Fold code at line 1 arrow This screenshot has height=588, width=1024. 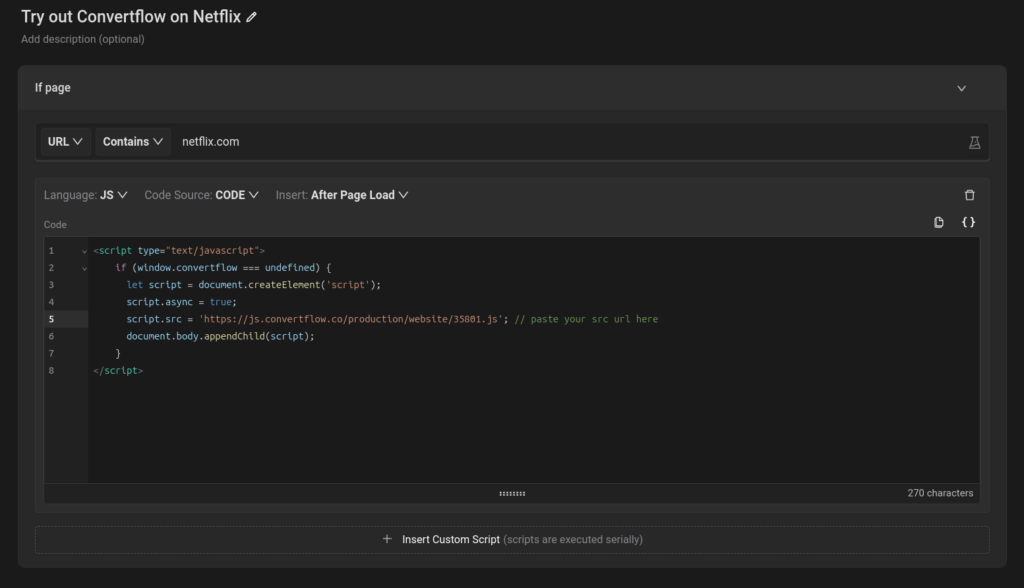click(84, 252)
